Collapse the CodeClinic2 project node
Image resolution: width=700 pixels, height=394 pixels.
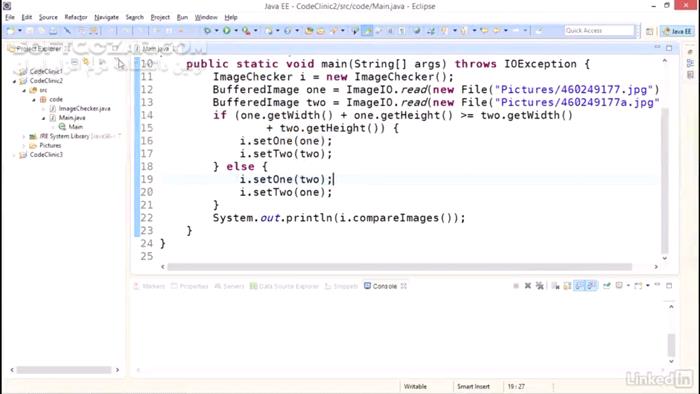[14, 81]
